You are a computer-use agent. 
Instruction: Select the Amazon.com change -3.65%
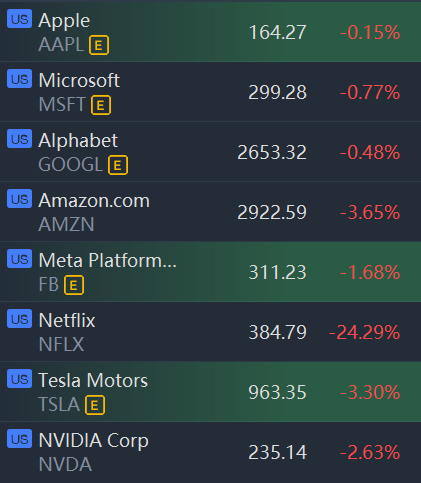coord(370,212)
